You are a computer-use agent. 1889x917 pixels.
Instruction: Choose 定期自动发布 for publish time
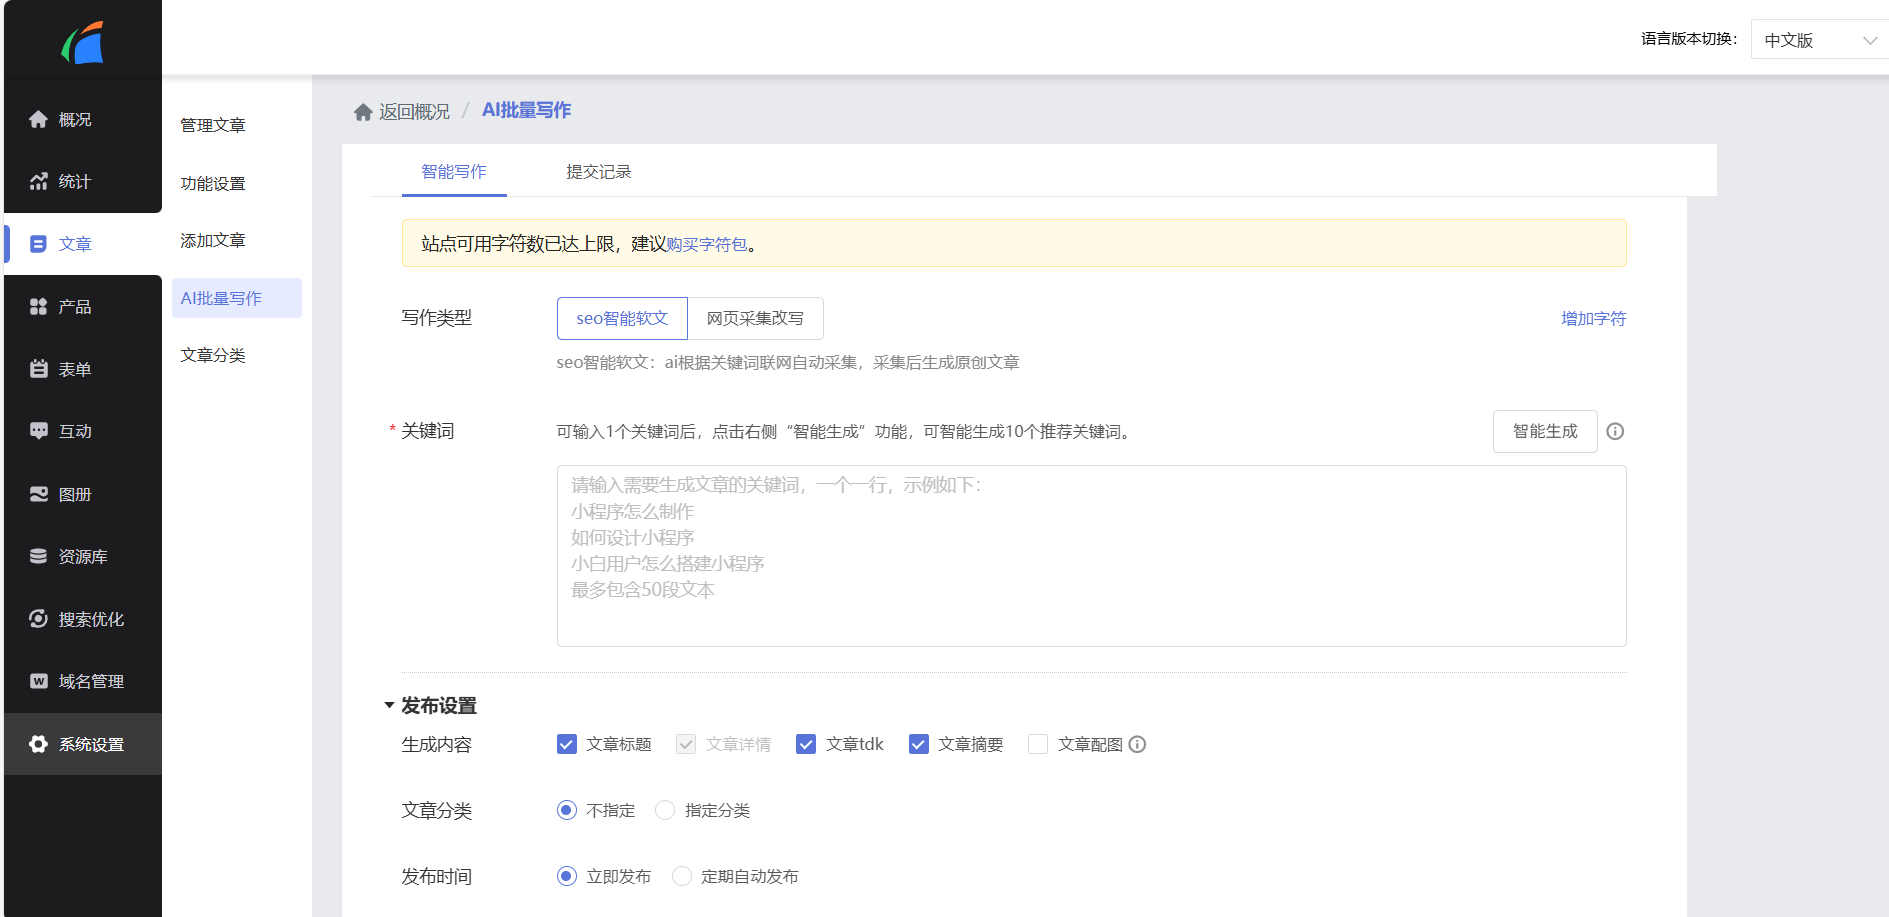coord(682,876)
